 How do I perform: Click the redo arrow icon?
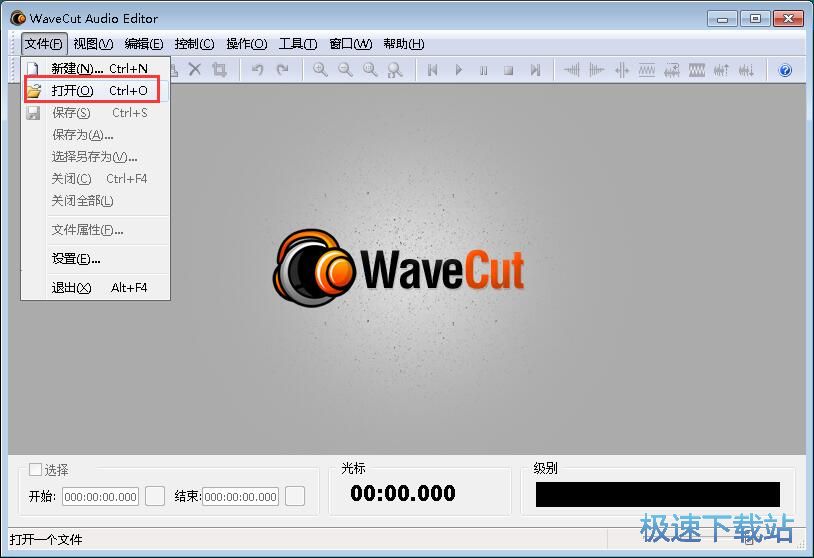tap(282, 70)
